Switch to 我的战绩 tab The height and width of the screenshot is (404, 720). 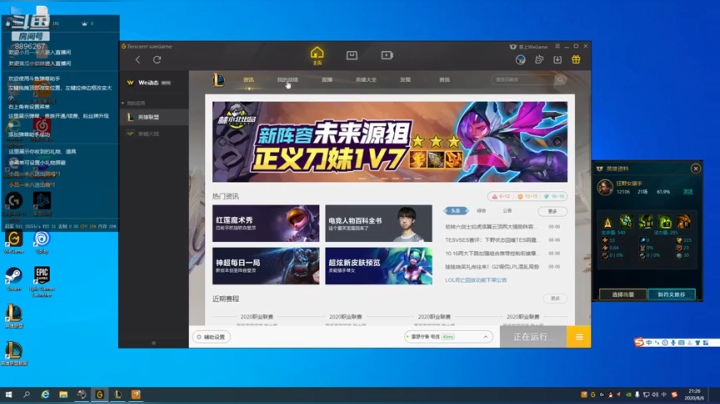tap(287, 80)
